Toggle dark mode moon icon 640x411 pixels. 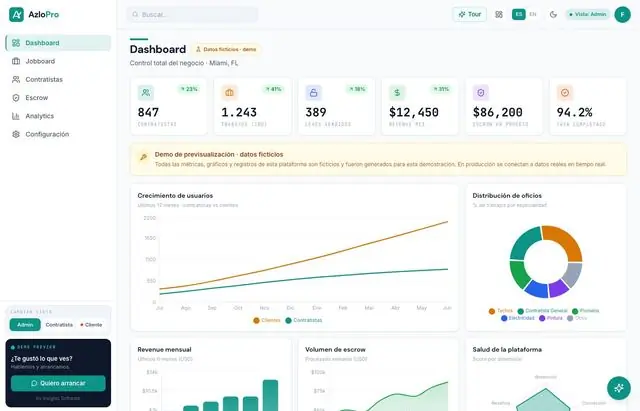point(553,14)
